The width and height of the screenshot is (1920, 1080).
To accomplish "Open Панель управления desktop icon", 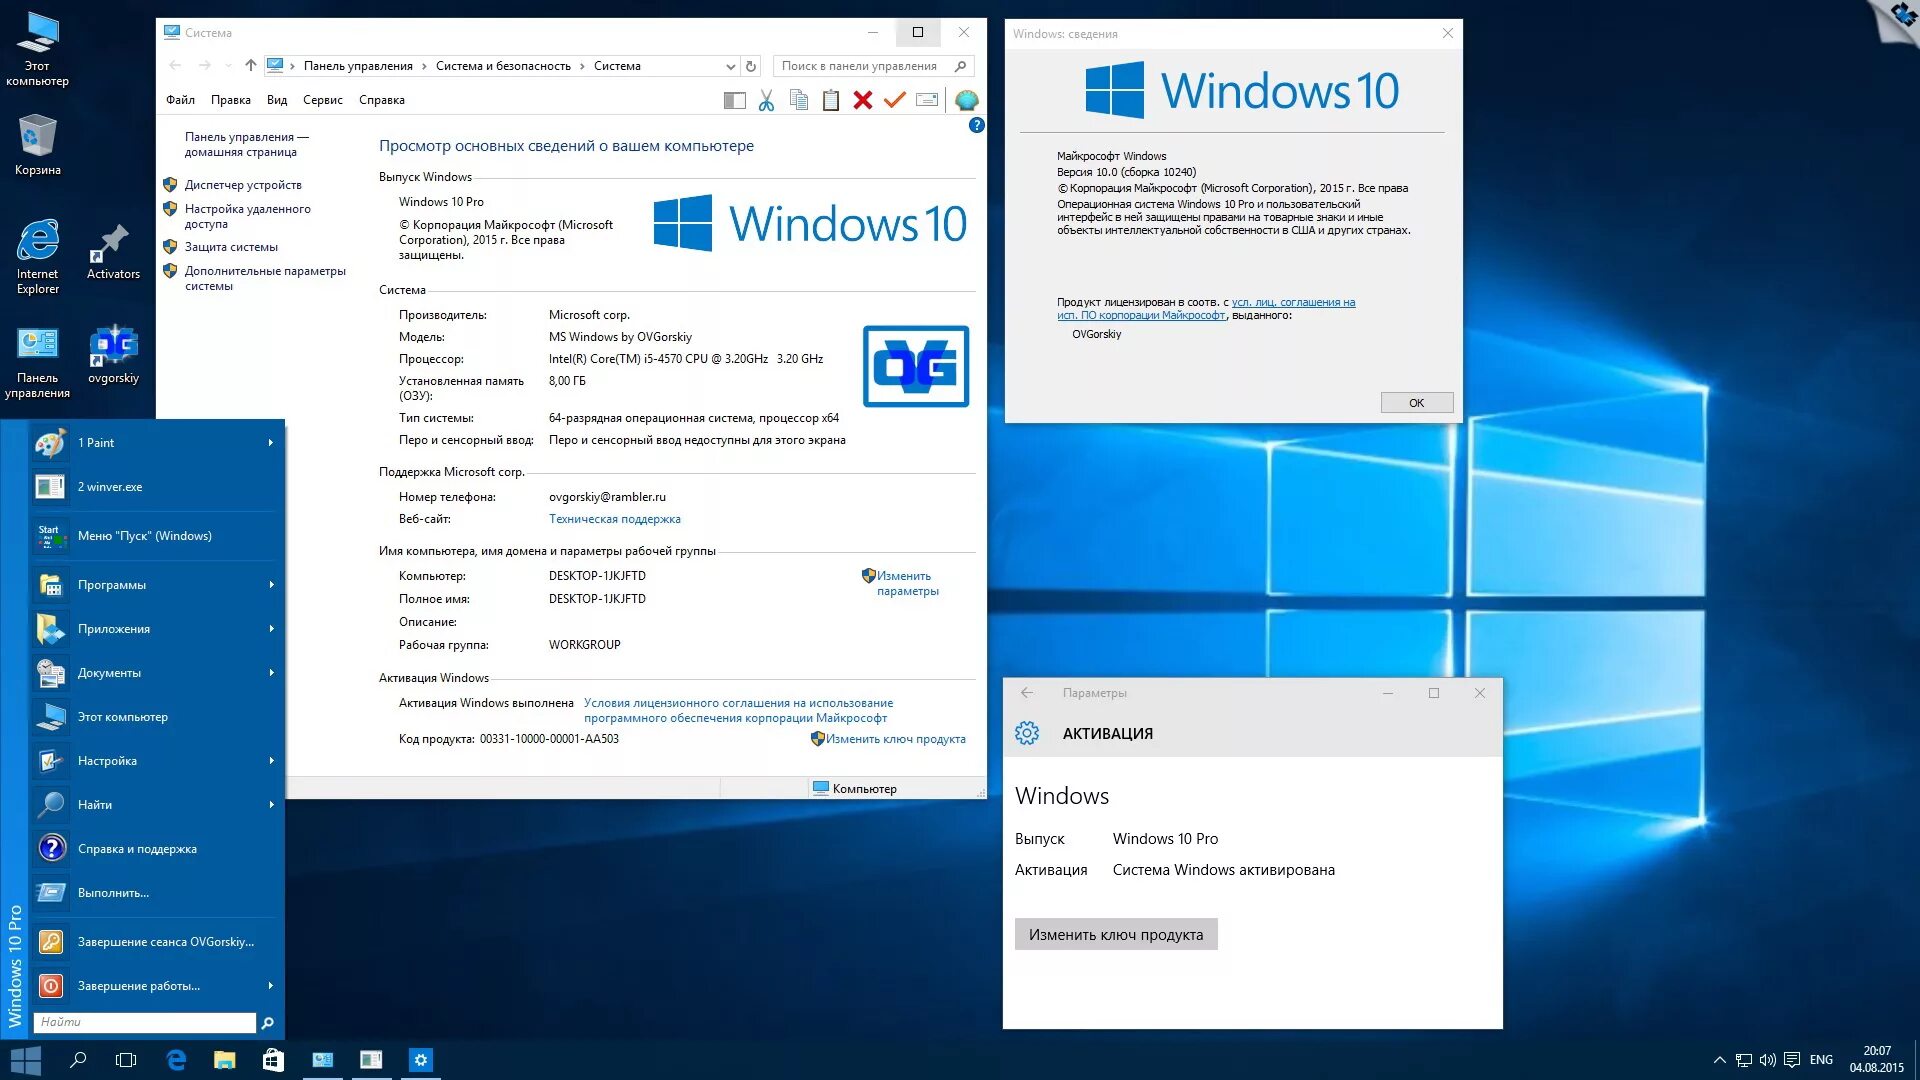I will click(x=37, y=362).
